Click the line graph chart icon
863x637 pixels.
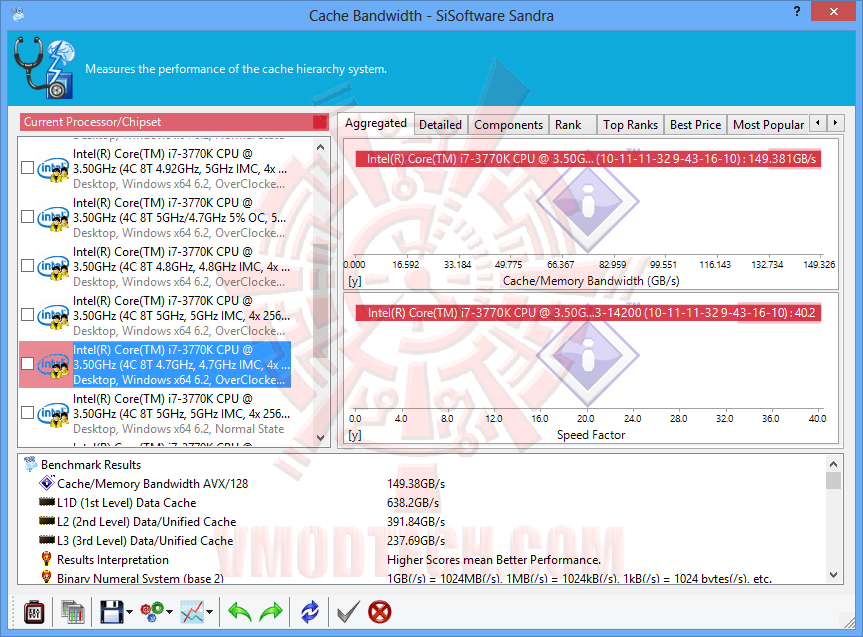(x=192, y=612)
